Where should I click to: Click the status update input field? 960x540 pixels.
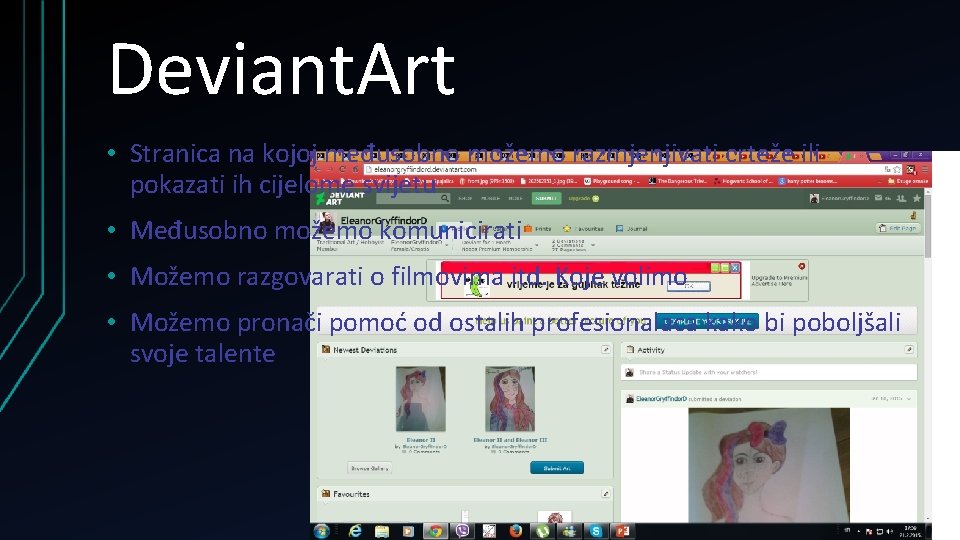[769, 372]
